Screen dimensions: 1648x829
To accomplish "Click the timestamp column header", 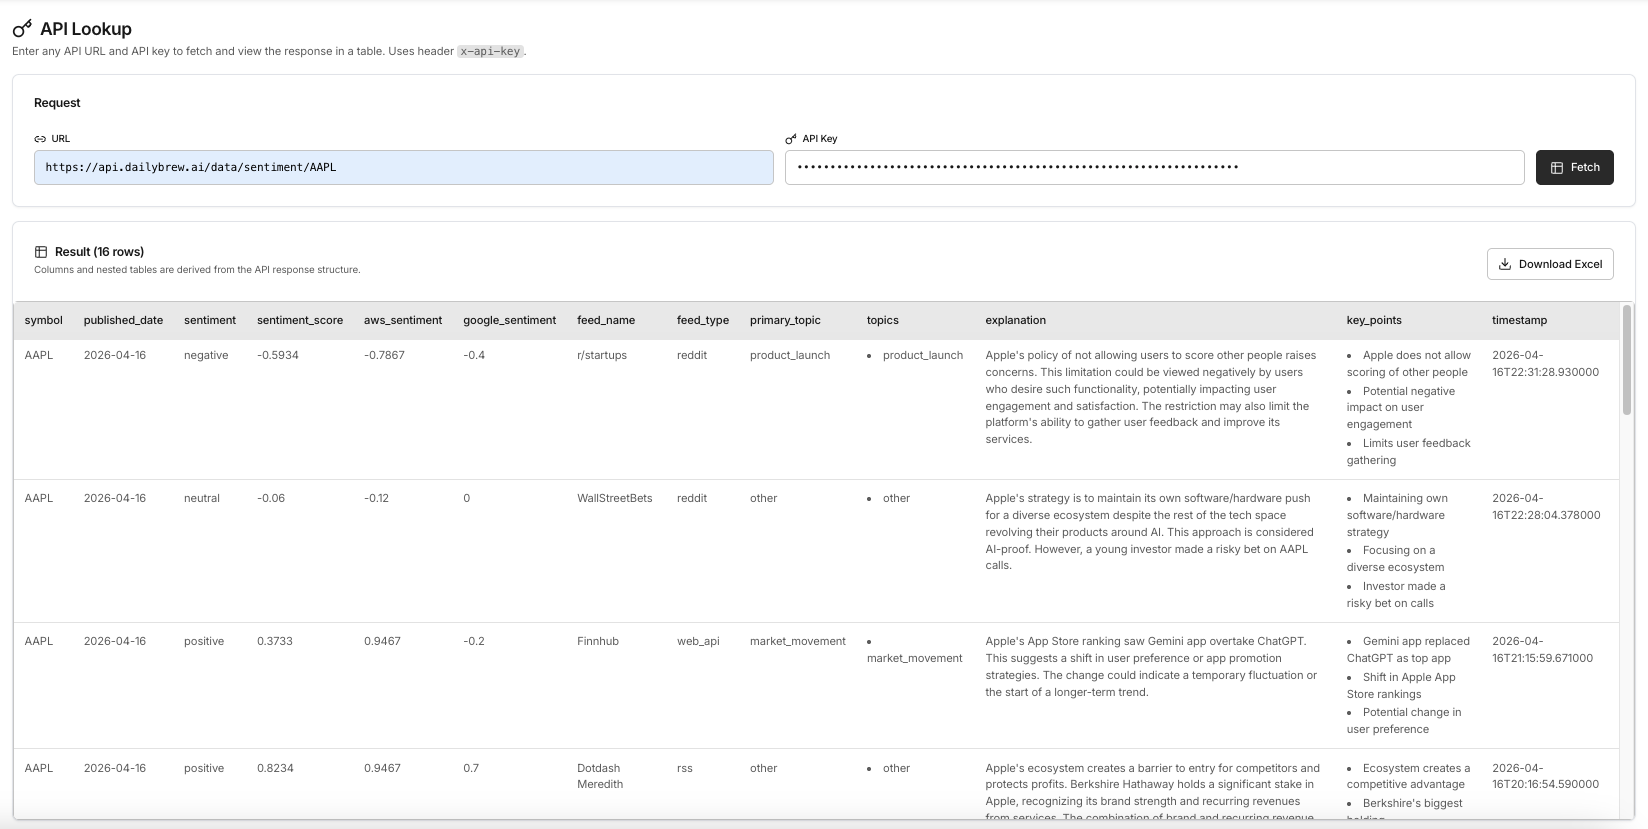I will 1519,320.
